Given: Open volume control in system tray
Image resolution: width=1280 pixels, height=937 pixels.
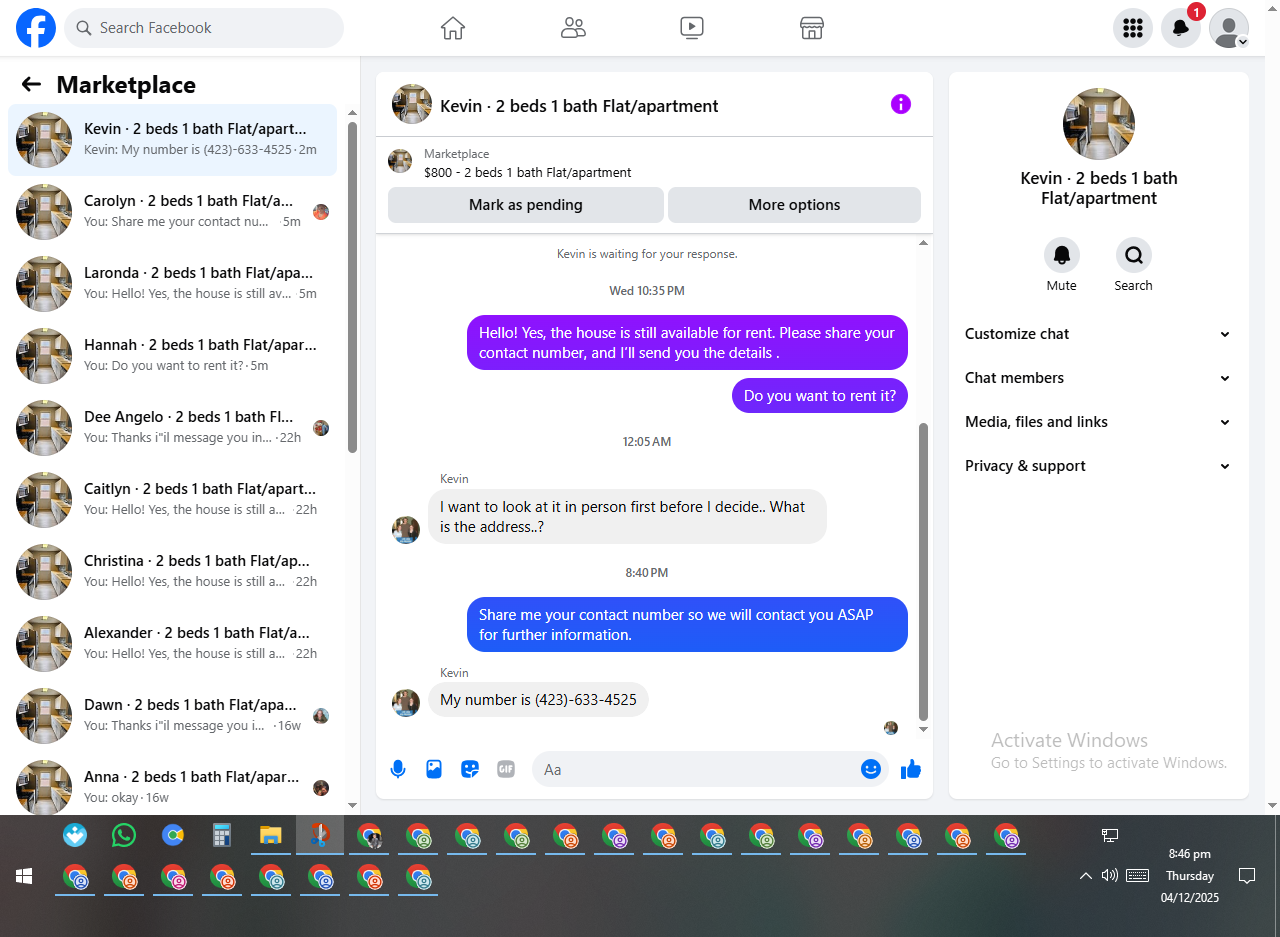Looking at the screenshot, I should click(x=1109, y=875).
